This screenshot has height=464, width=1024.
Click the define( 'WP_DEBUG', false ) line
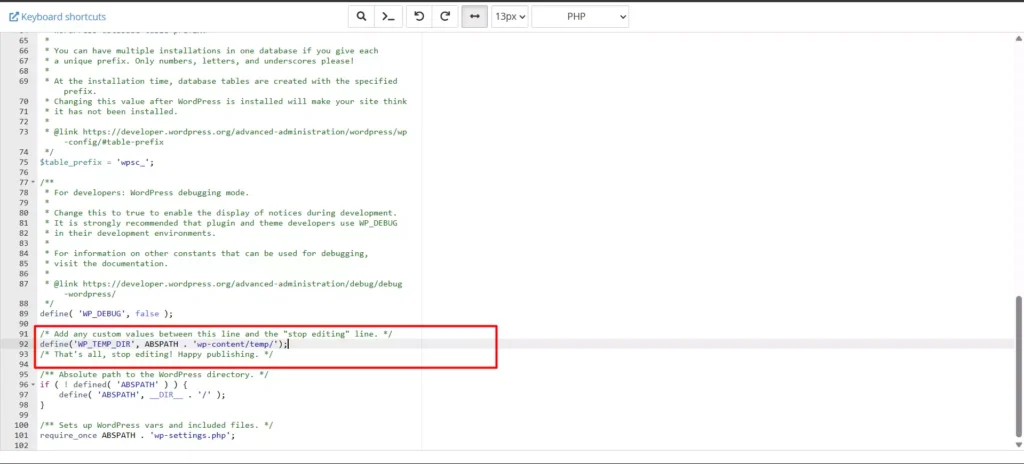coord(106,314)
